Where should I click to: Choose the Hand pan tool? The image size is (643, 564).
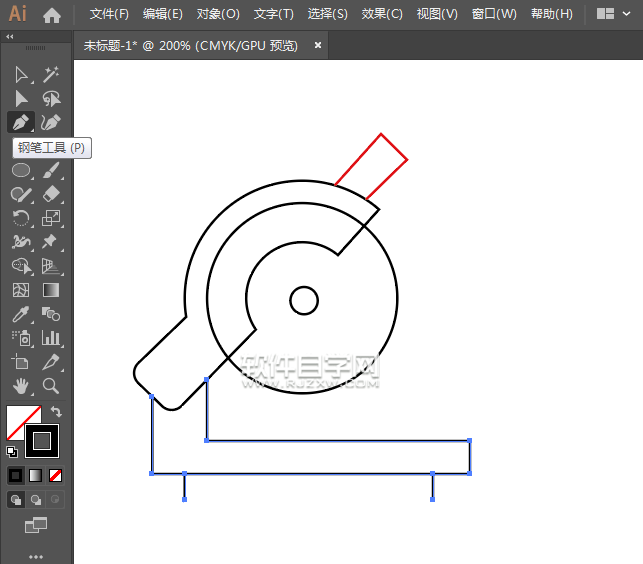[x=21, y=386]
